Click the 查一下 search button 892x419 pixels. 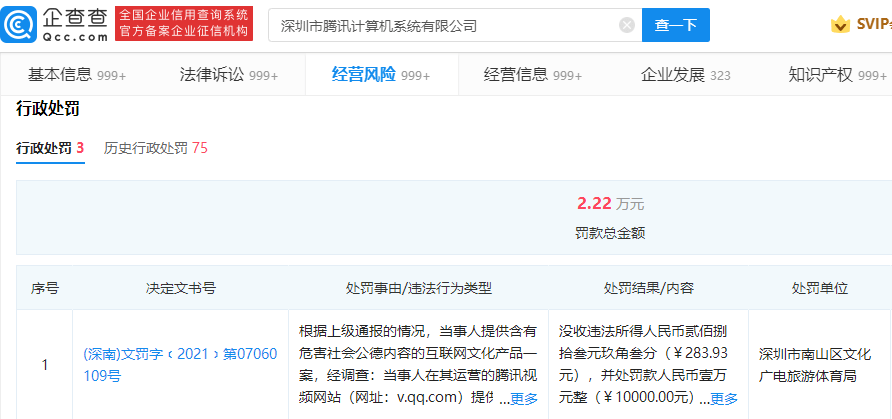click(x=675, y=25)
